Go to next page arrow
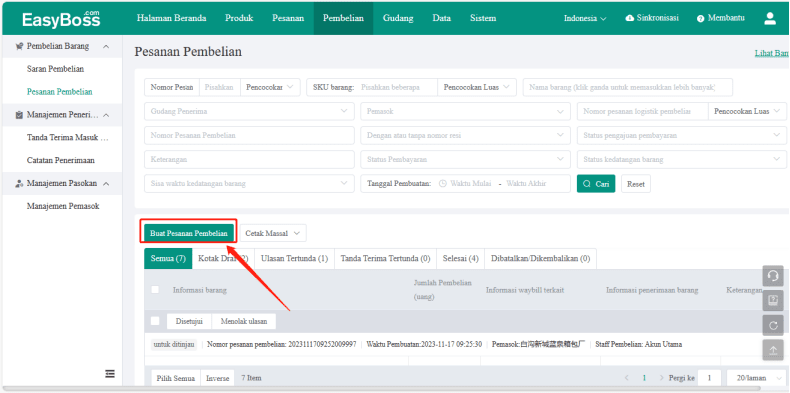This screenshot has width=790, height=393. pyautogui.click(x=661, y=377)
